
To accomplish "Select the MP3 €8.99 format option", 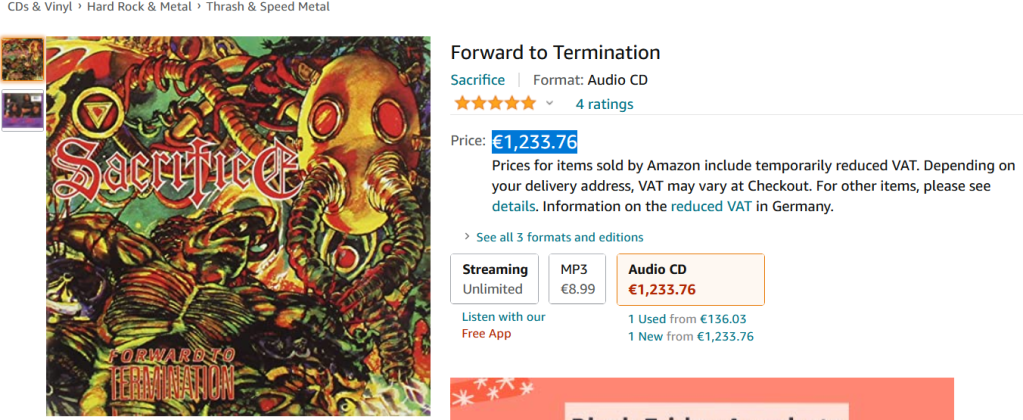I will 577,279.
